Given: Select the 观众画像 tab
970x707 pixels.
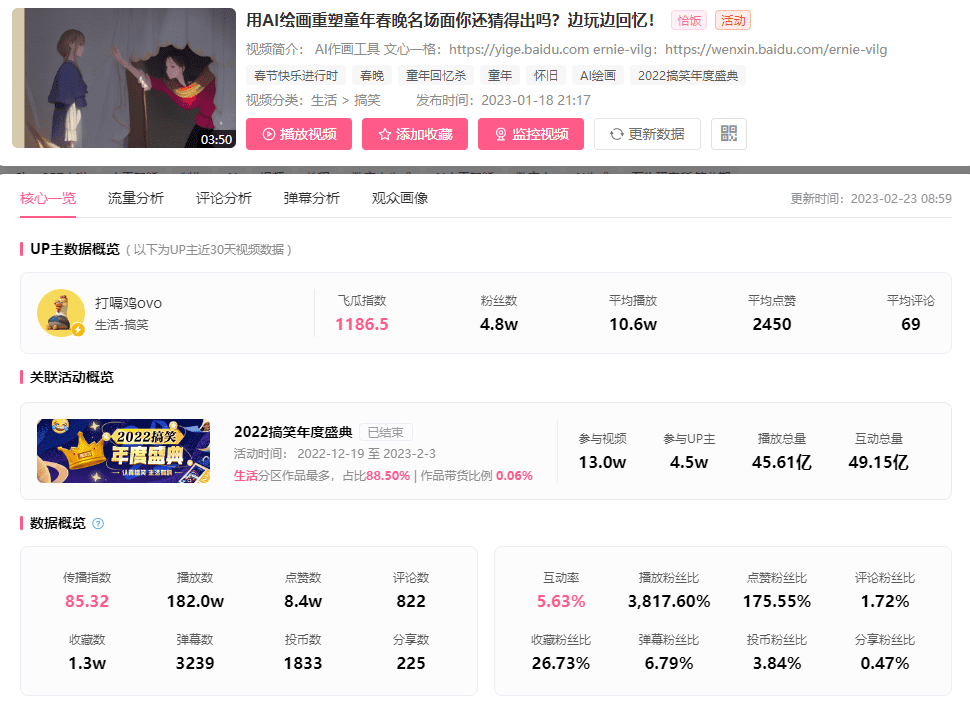Looking at the screenshot, I should click(x=400, y=198).
